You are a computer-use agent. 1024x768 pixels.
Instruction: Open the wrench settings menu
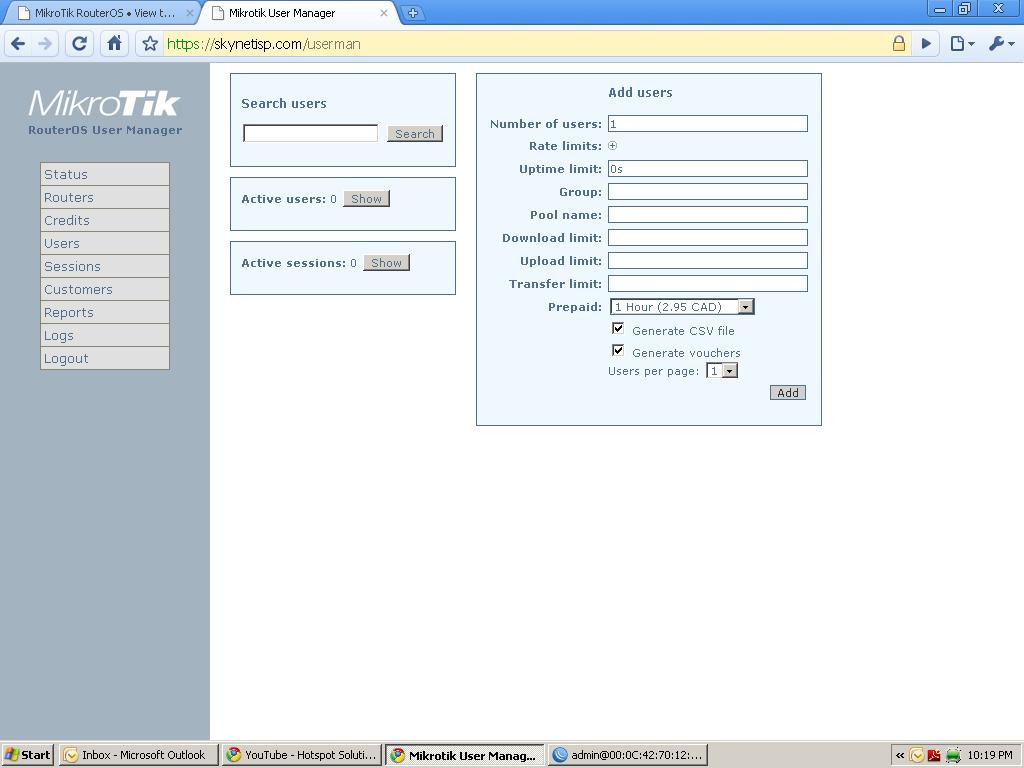coord(1001,44)
